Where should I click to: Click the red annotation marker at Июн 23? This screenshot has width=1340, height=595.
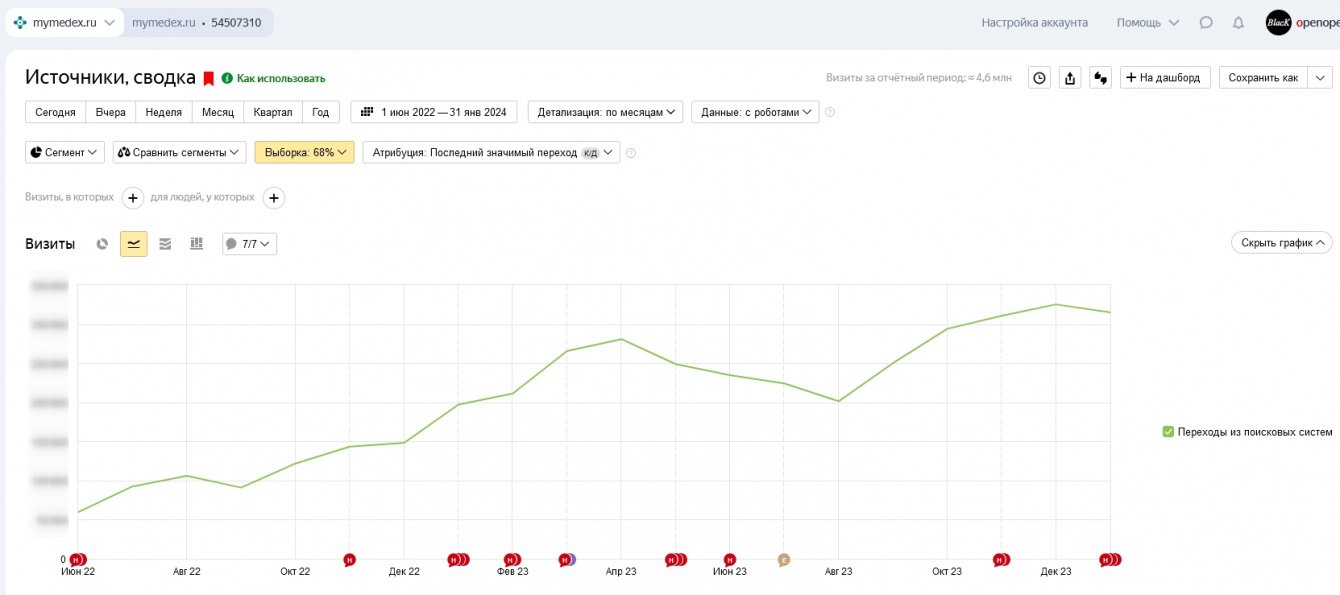coord(730,560)
